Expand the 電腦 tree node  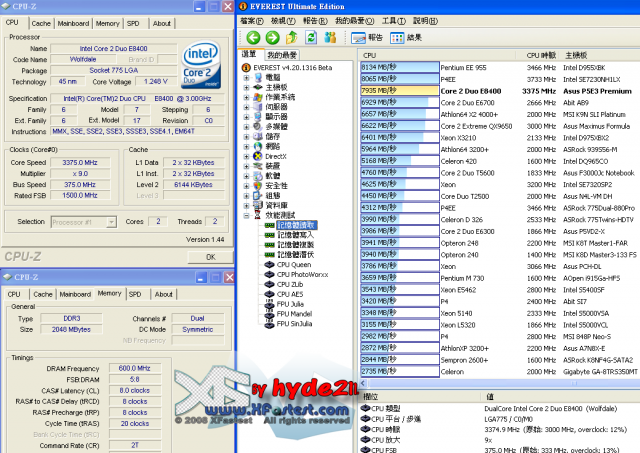pos(247,78)
